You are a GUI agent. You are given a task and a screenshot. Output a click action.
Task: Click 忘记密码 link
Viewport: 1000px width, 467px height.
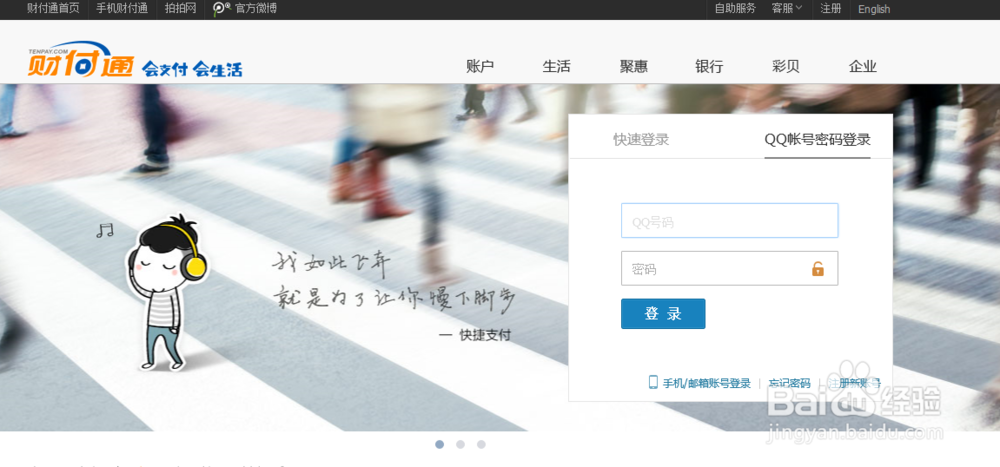tap(790, 383)
